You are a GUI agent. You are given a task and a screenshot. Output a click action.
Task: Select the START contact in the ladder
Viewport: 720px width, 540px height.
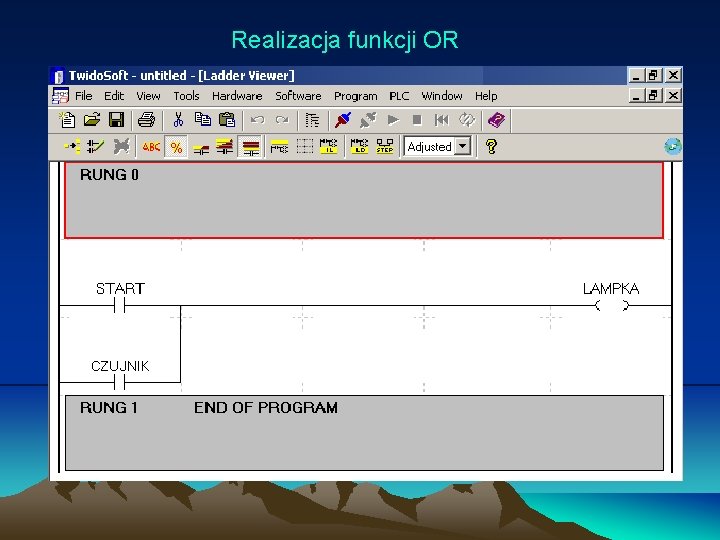(x=120, y=305)
